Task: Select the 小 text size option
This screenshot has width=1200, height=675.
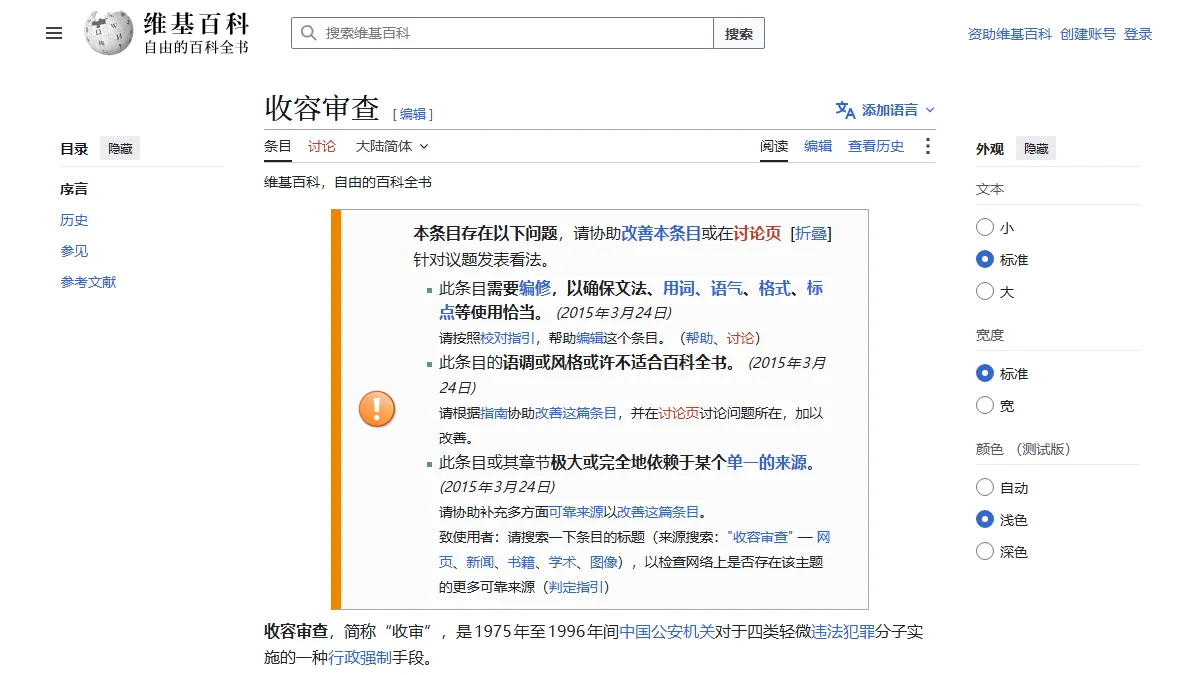Action: tap(985, 228)
